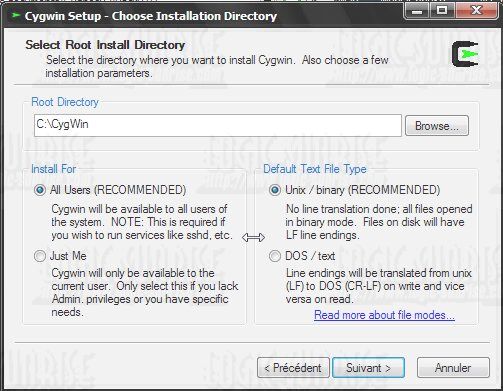
Task: Go back with the Précédent button
Action: click(x=293, y=368)
